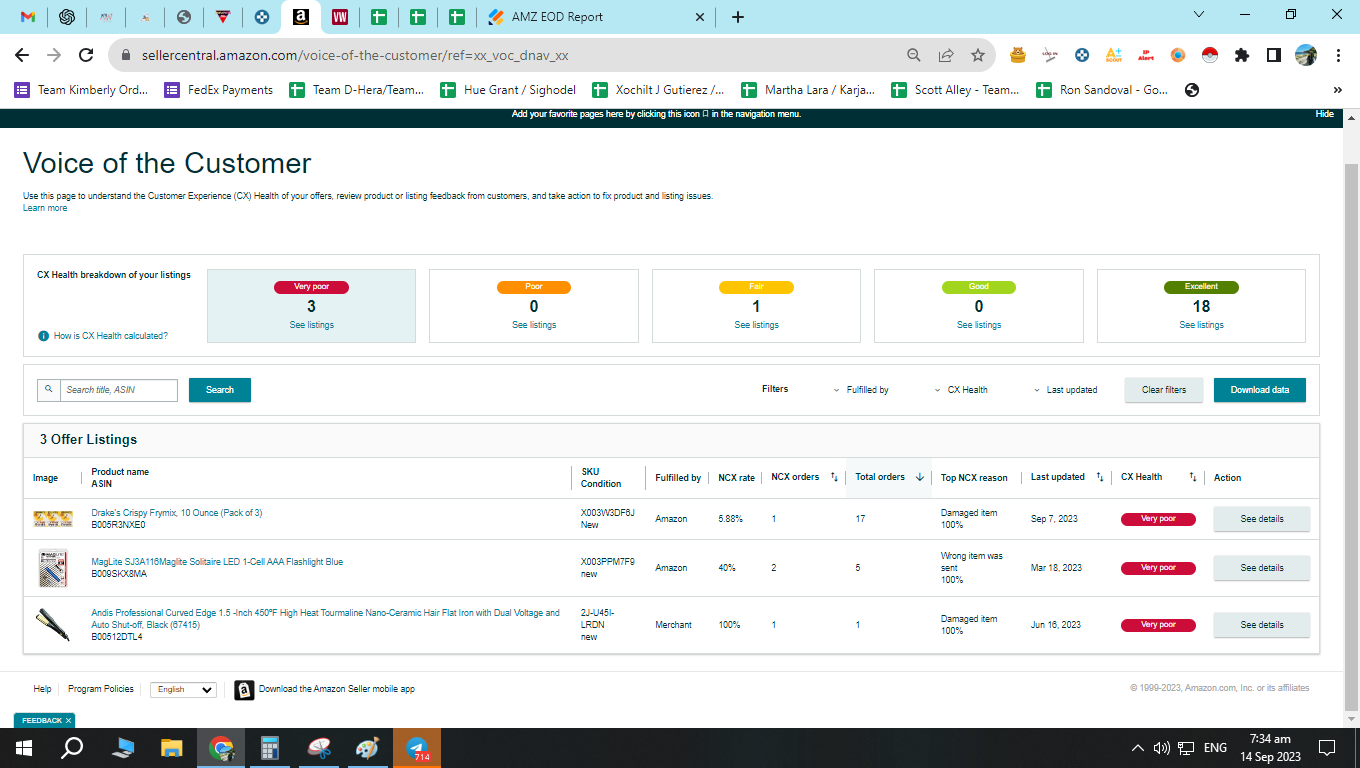The height and width of the screenshot is (768, 1360).
Task: See details for the MagLite flashlight
Action: tap(1262, 568)
